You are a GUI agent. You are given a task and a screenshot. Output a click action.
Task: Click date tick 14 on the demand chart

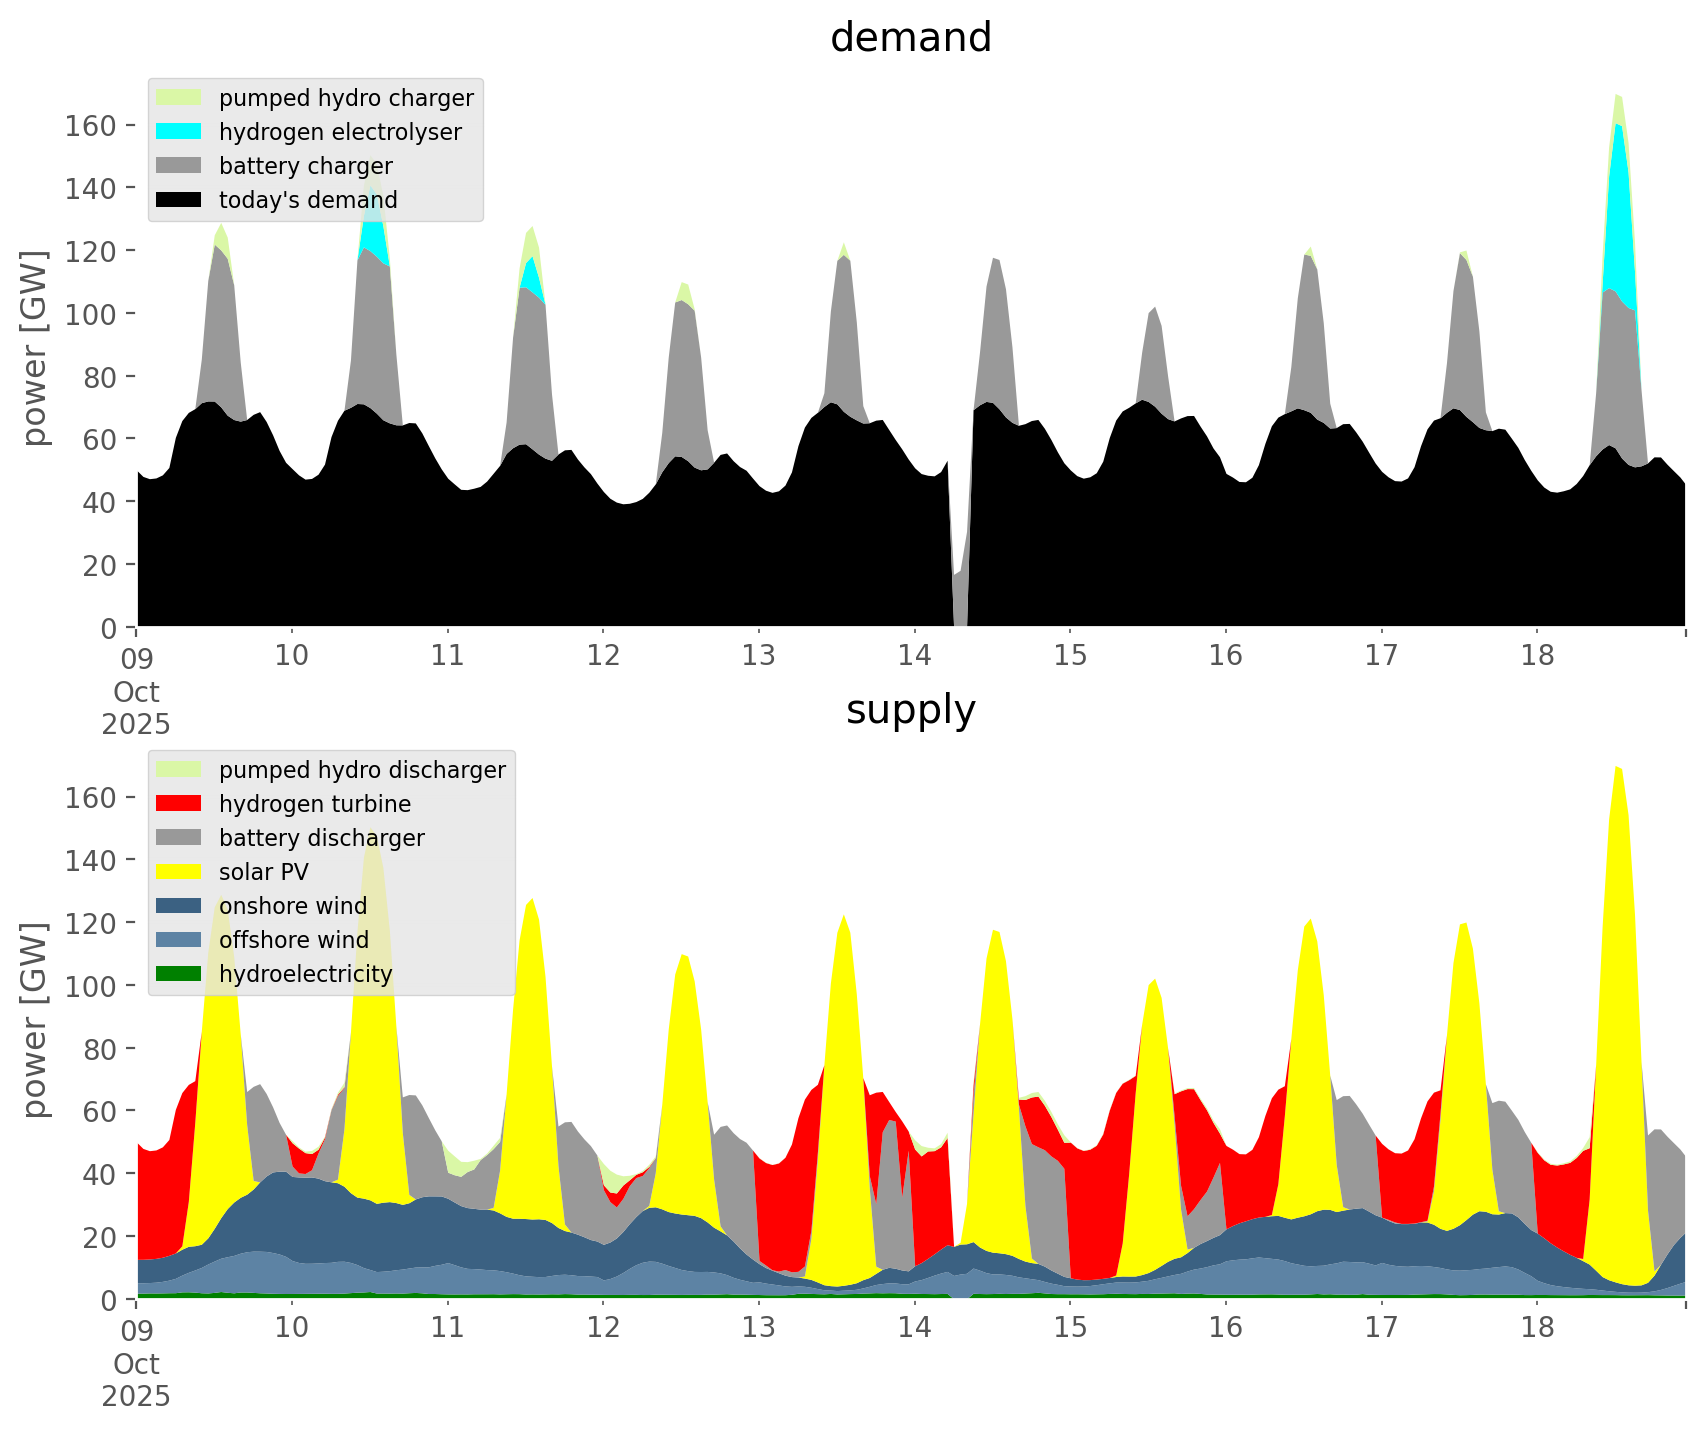click(x=914, y=656)
